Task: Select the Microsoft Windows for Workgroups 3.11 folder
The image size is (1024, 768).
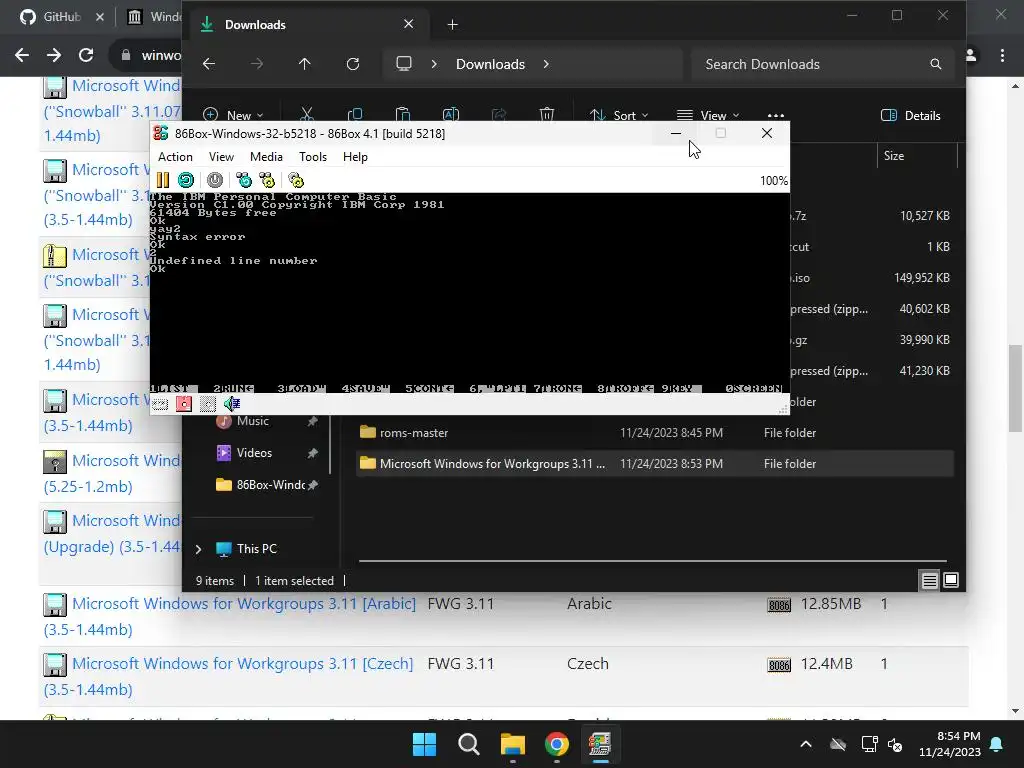Action: [655, 464]
